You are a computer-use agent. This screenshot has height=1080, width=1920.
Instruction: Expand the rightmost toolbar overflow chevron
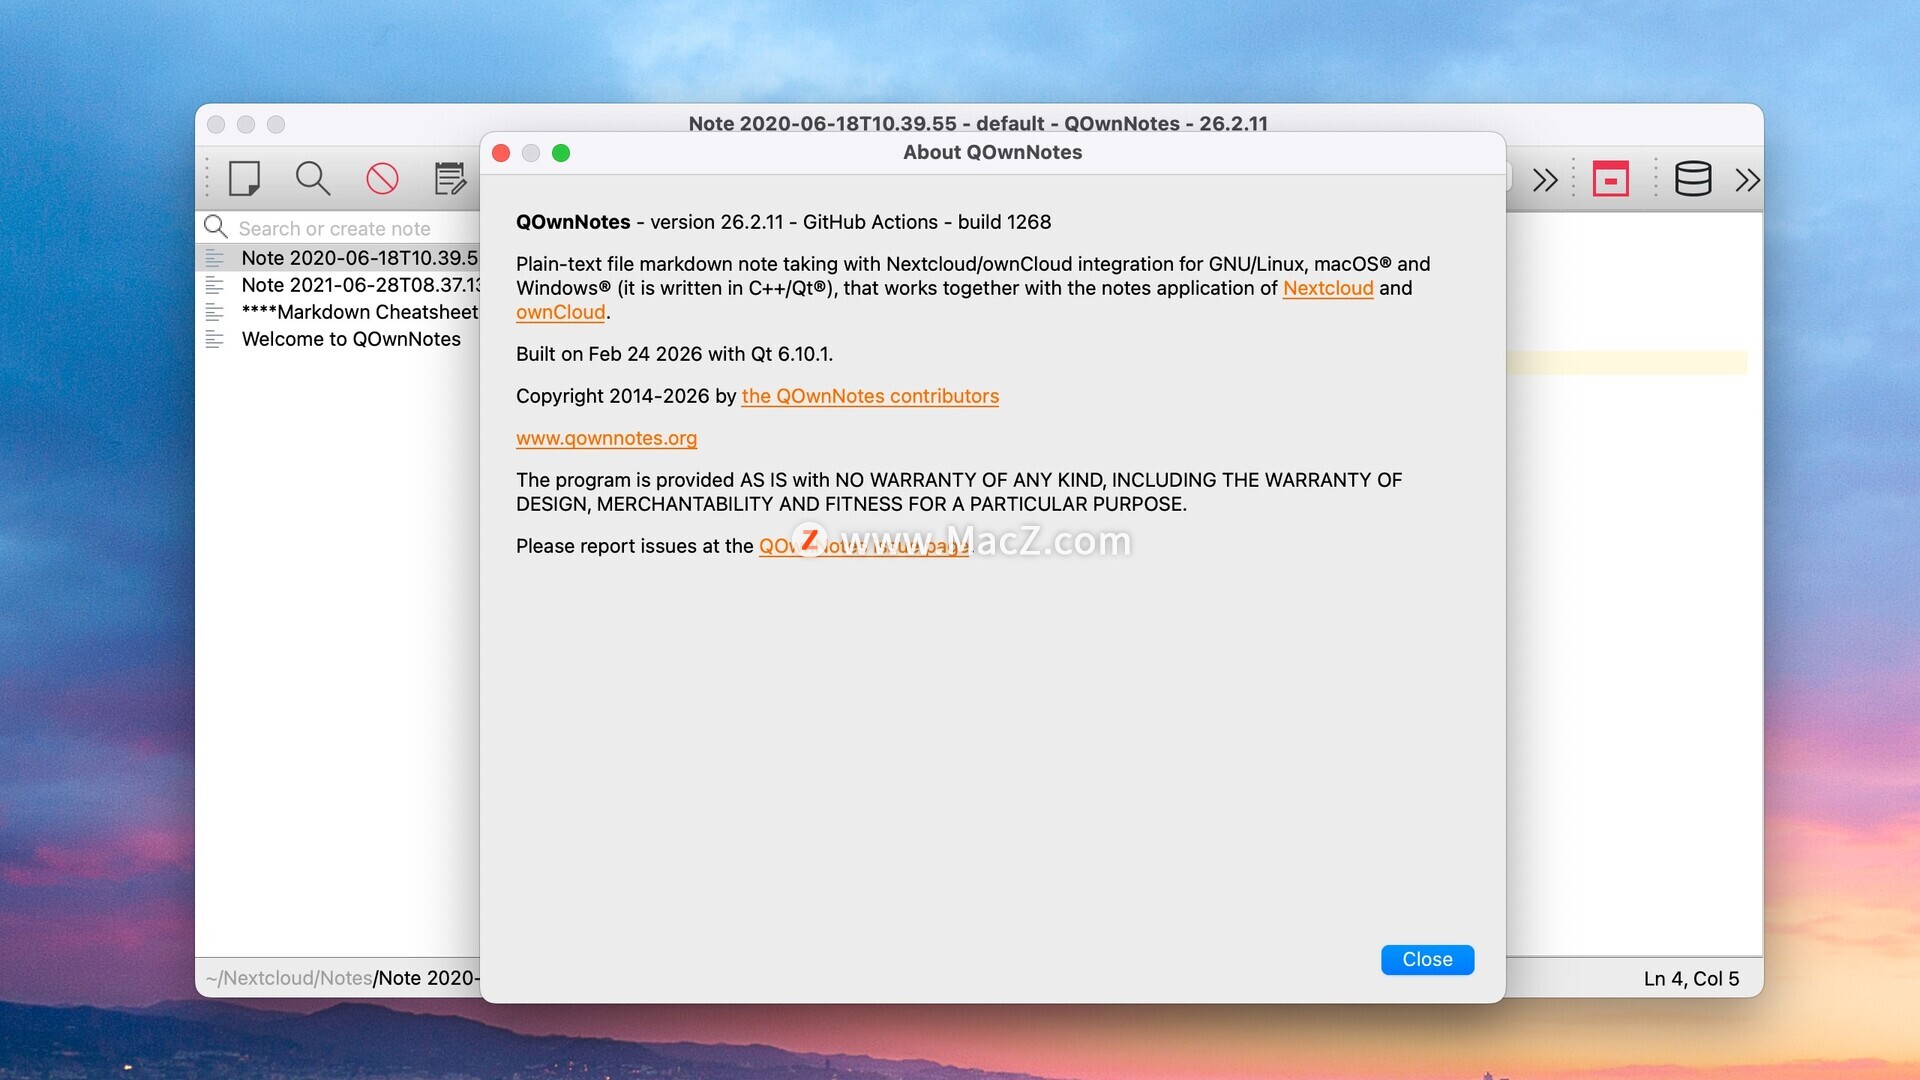click(1747, 180)
